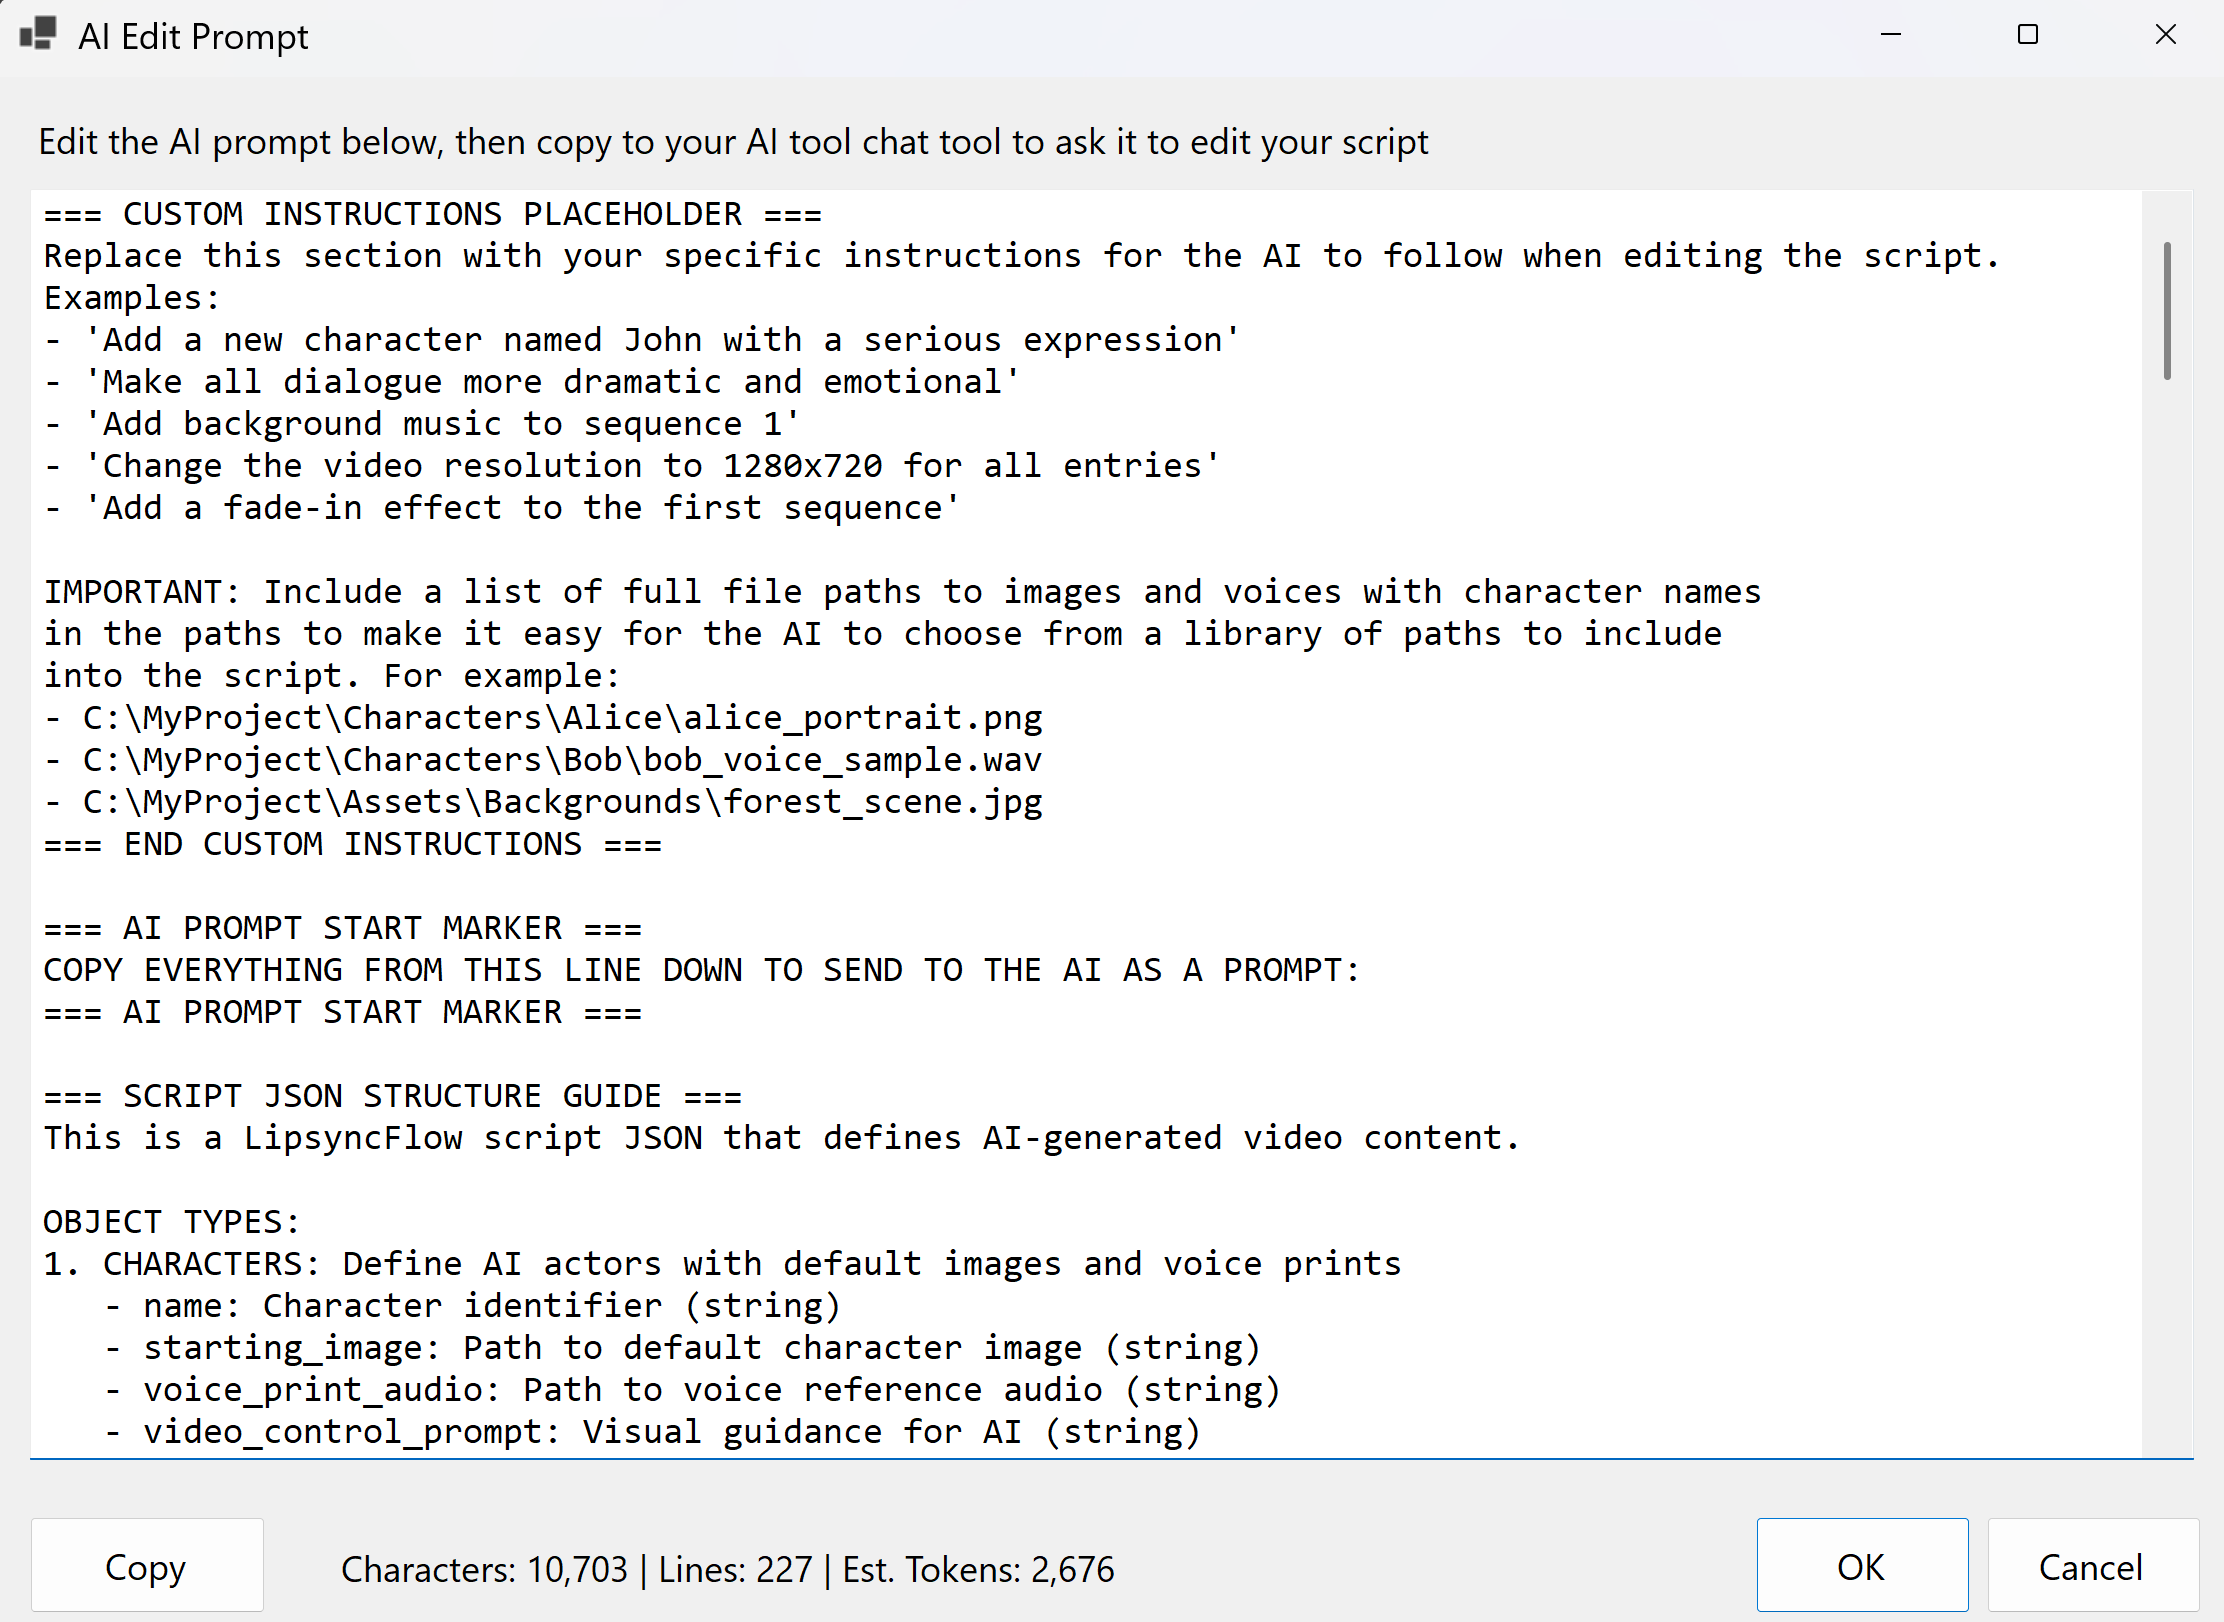Screen dimensions: 2224x1622
Task: Click the CUSTOM INSTRUCTIONS PLACEHOLDER heading line
Action: 432,213
